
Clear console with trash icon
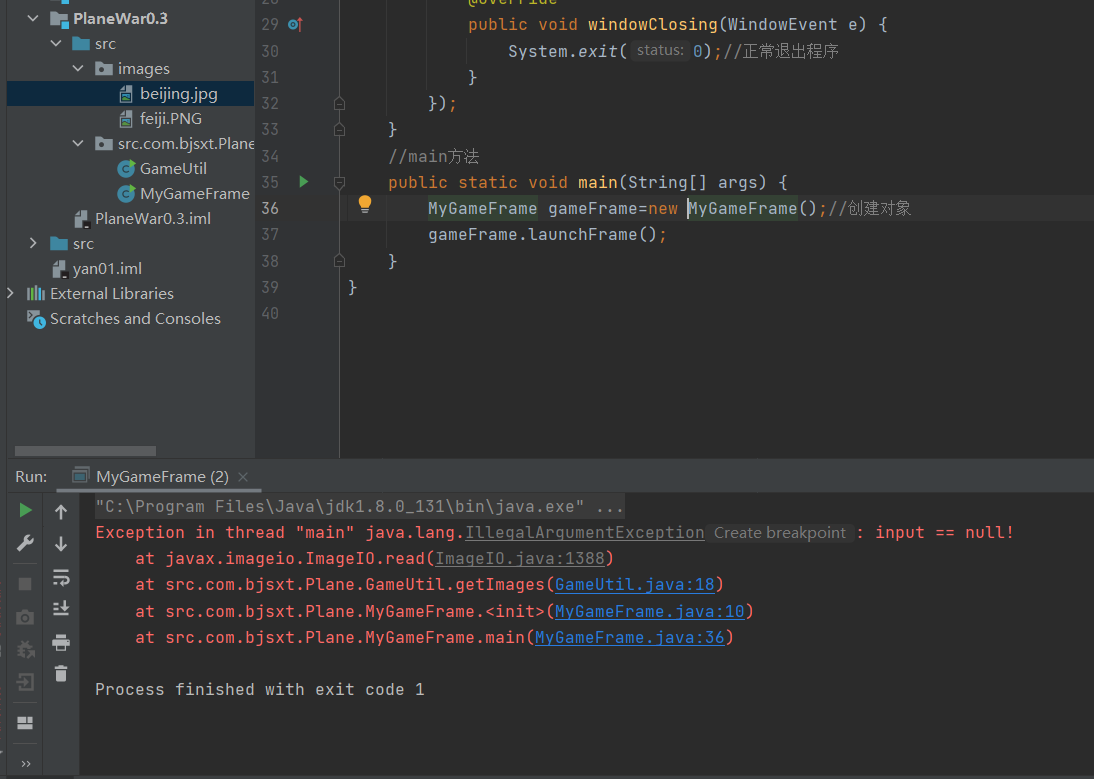pyautogui.click(x=61, y=673)
